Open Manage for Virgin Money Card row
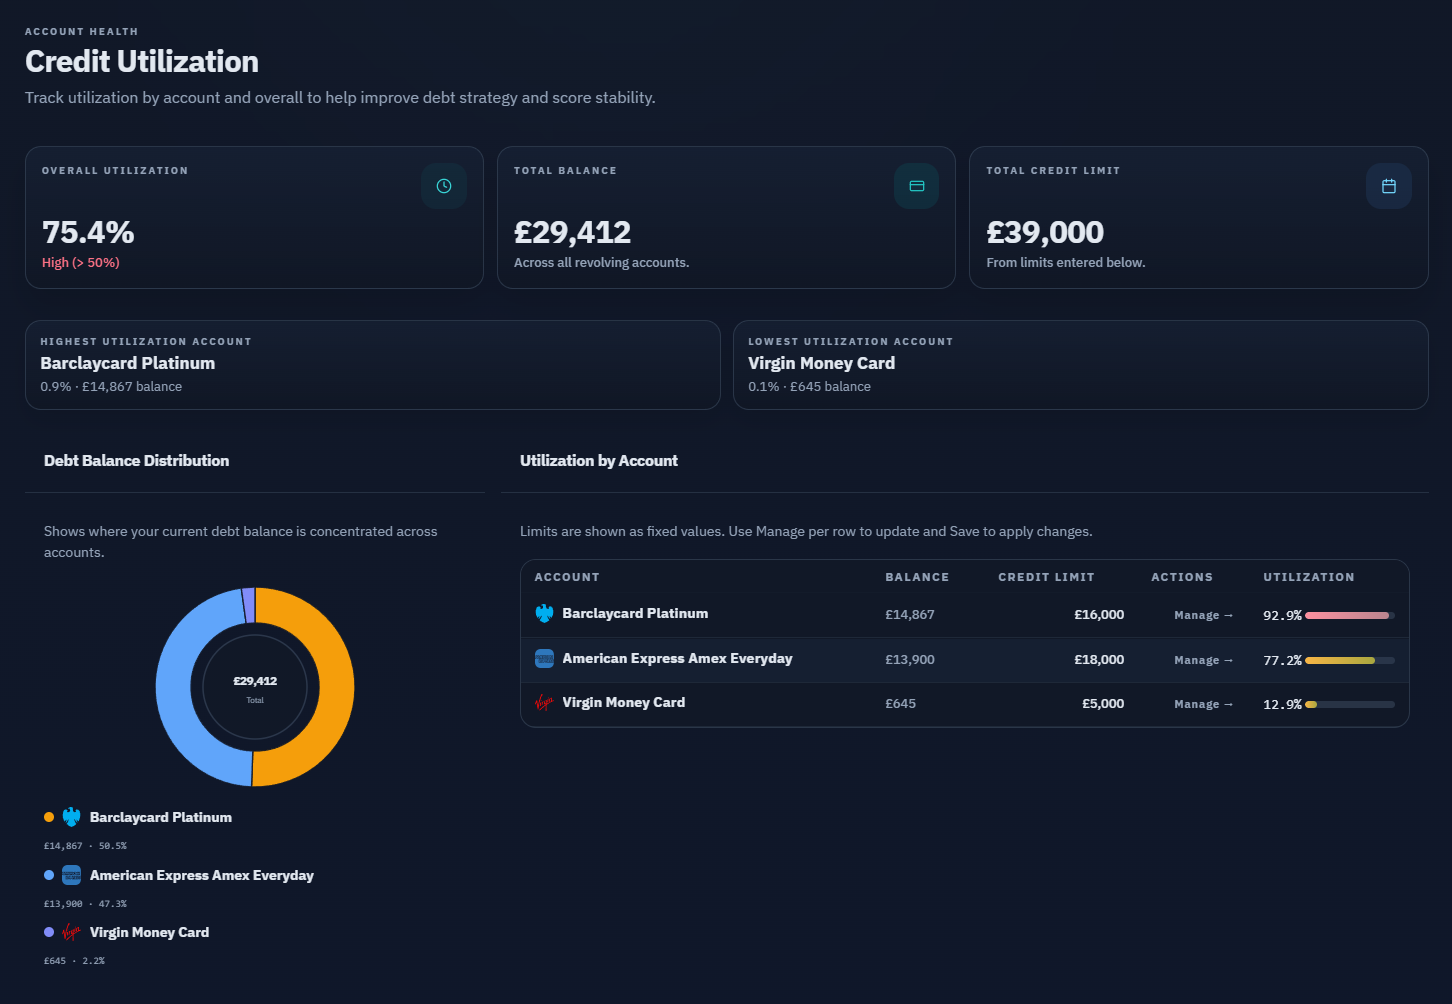The width and height of the screenshot is (1452, 1004). 1204,704
